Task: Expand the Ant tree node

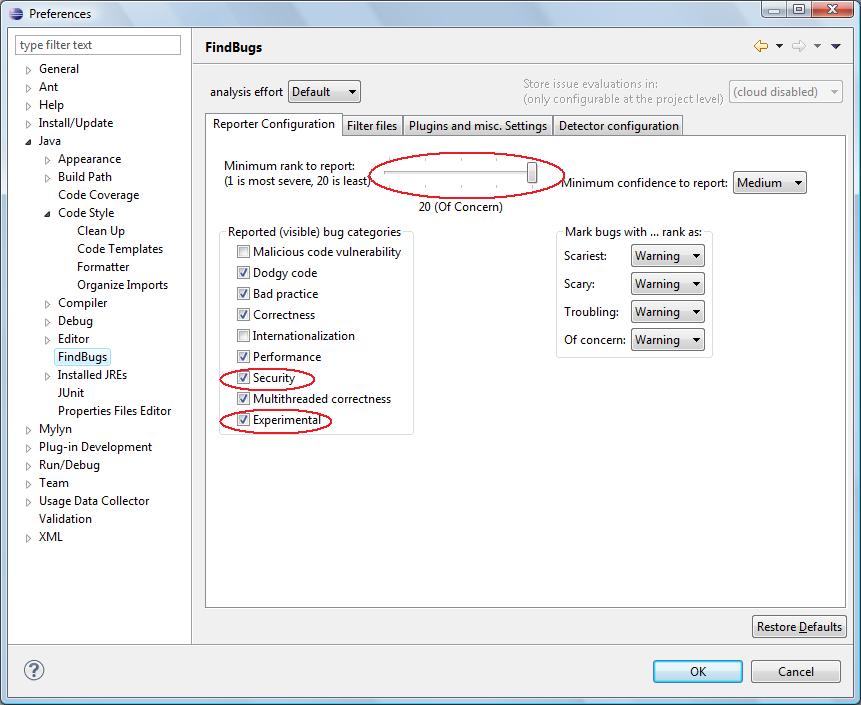Action: 29,88
